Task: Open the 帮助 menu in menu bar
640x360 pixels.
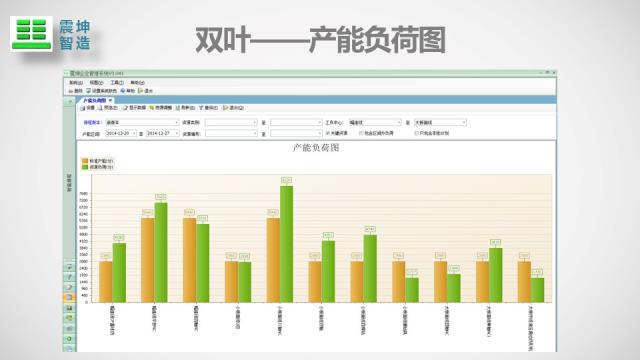Action: 138,83
